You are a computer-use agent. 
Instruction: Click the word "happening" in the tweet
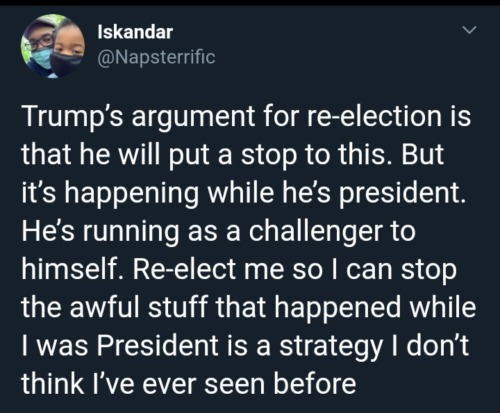point(132,194)
